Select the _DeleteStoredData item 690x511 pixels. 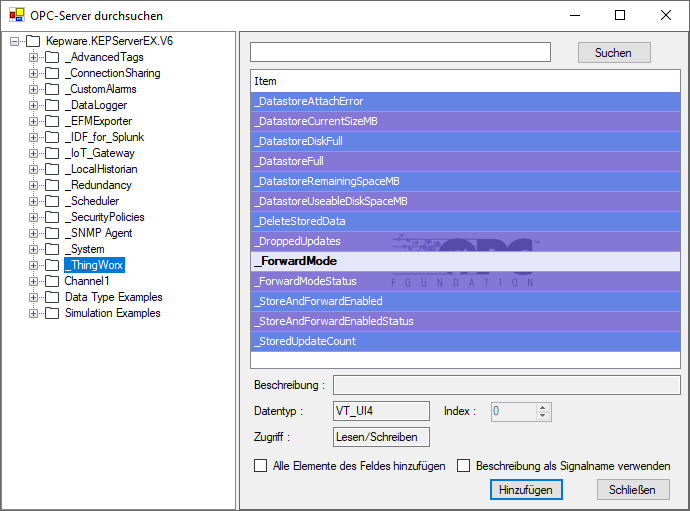pyautogui.click(x=465, y=221)
